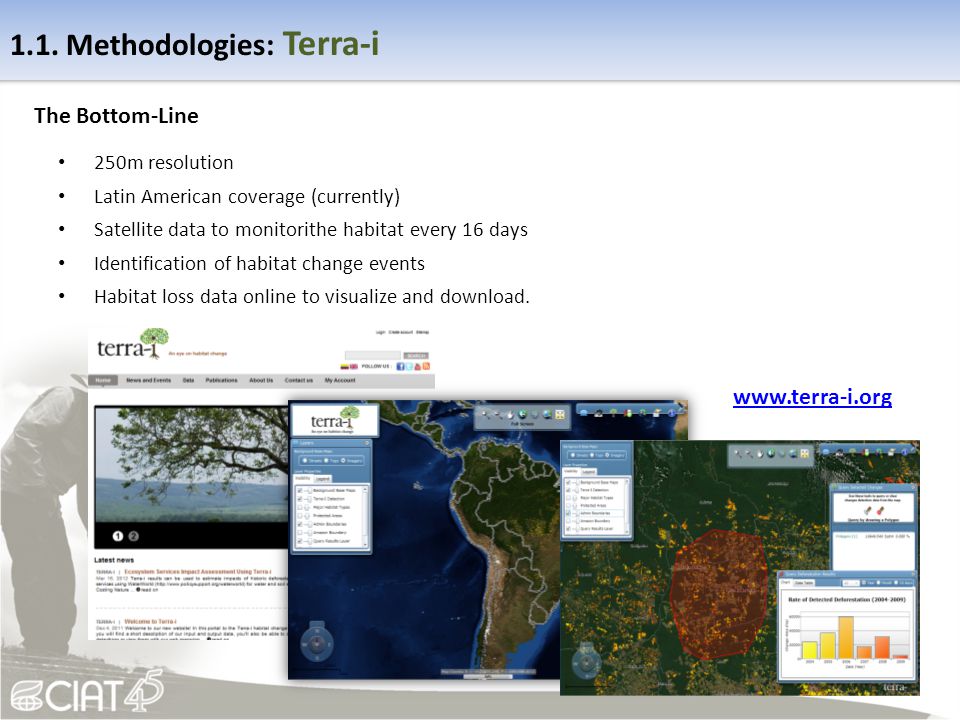
Task: Click Layers panel scrollbar in middle map
Action: [365, 517]
